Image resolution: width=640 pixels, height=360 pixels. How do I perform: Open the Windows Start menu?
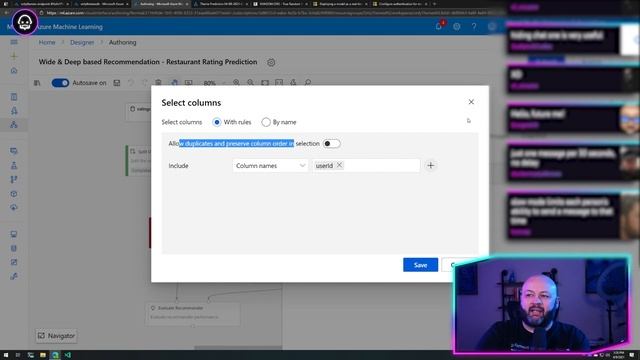(6, 355)
